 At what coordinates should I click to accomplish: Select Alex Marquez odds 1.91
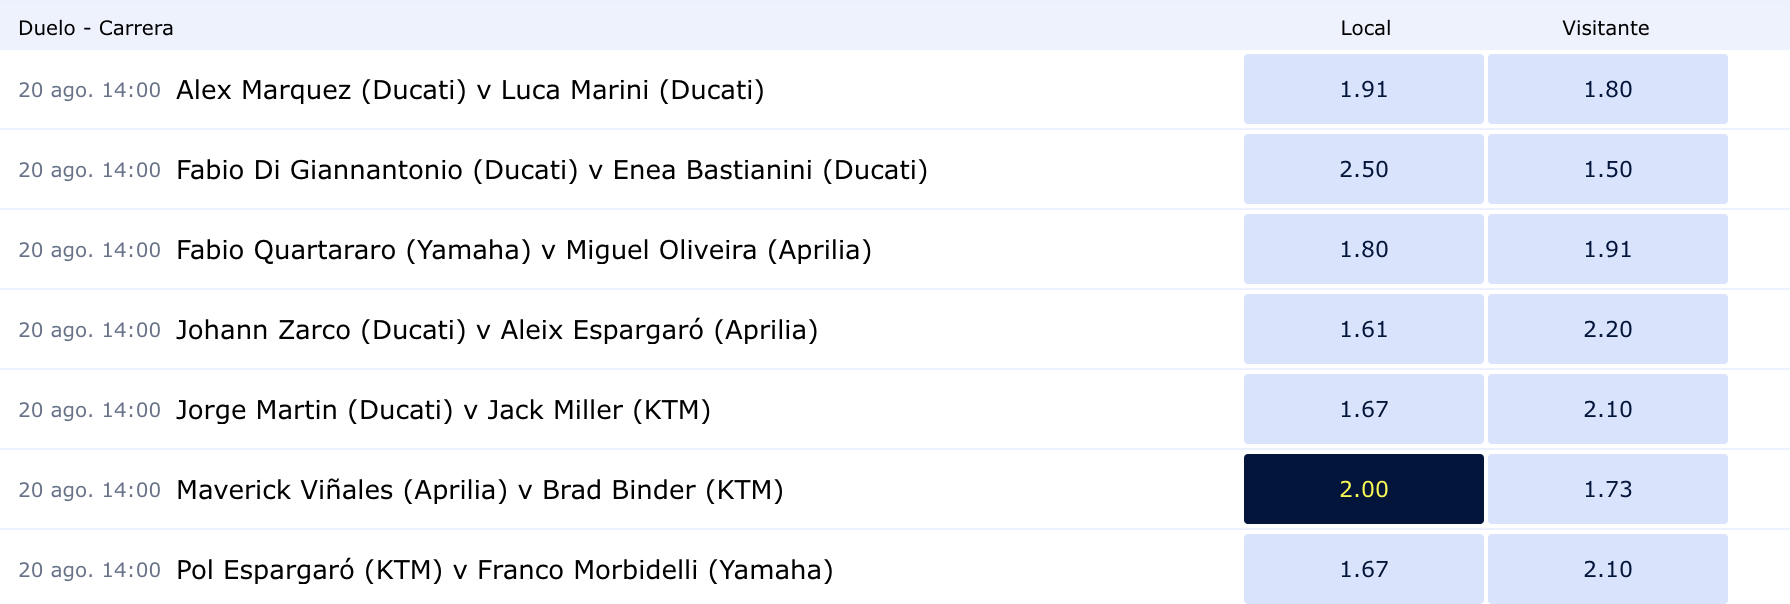click(1363, 89)
